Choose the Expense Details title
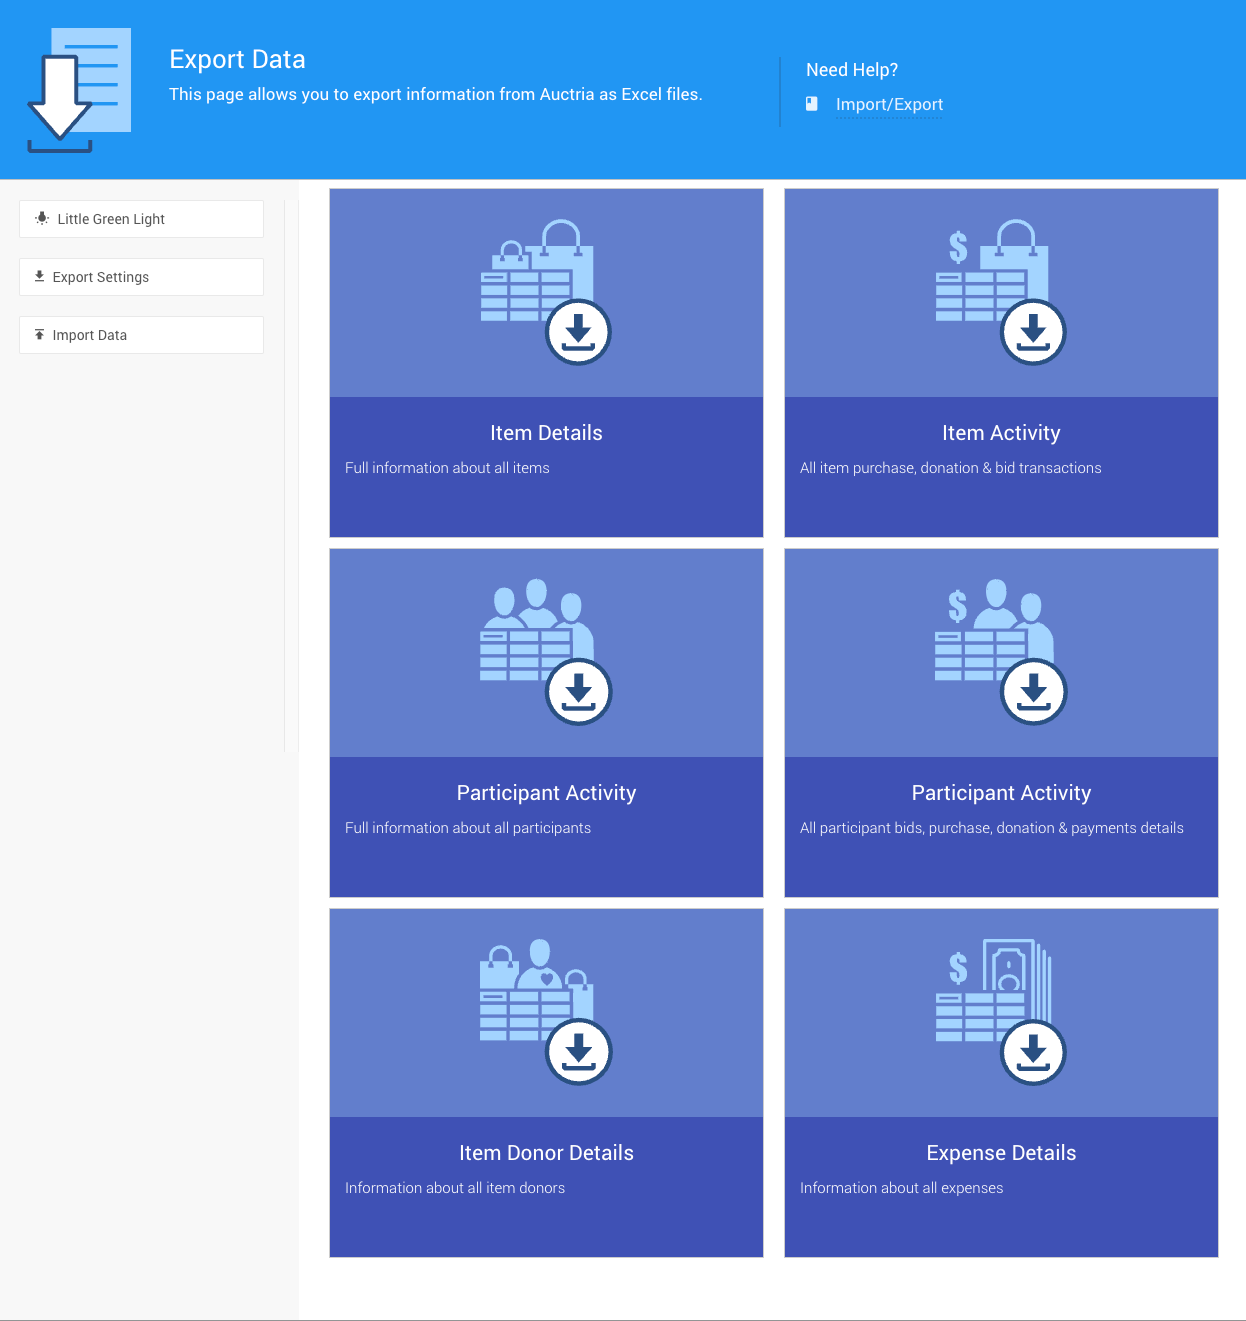1246x1321 pixels. pos(1001,1153)
